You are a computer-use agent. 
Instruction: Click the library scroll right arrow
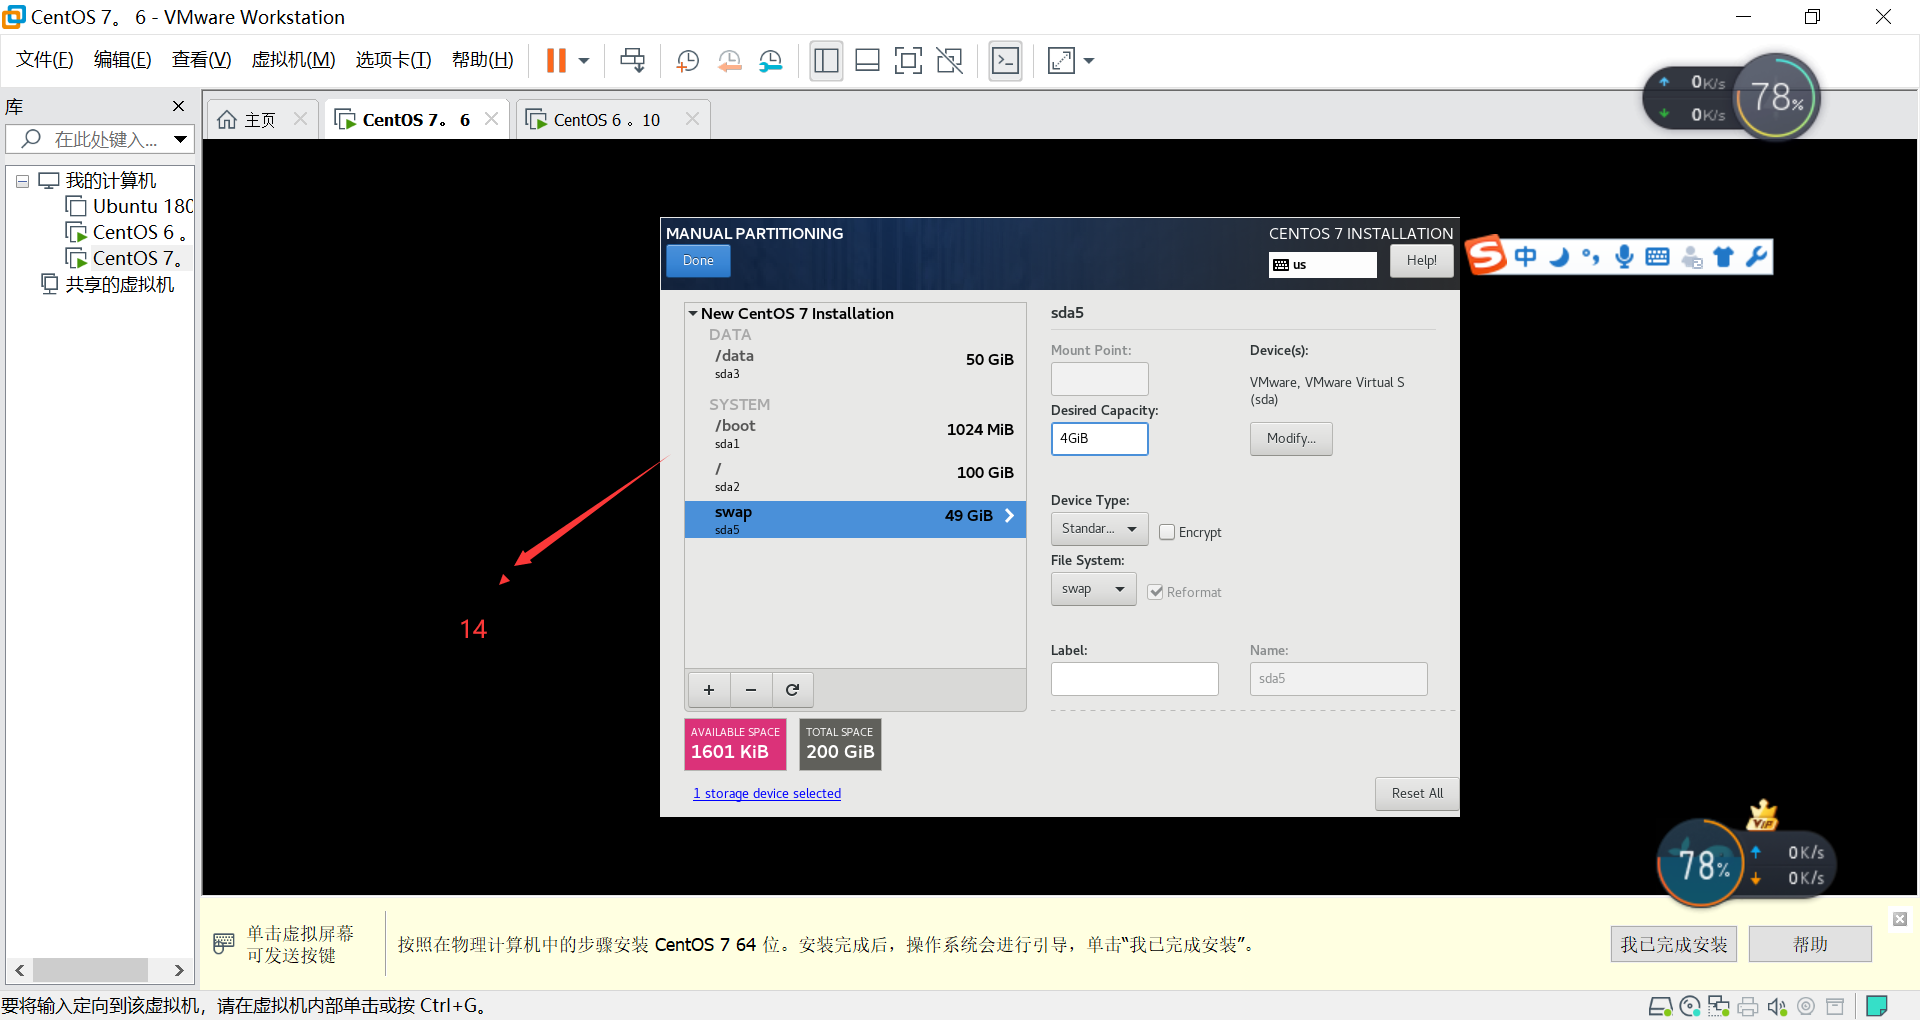pos(179,970)
